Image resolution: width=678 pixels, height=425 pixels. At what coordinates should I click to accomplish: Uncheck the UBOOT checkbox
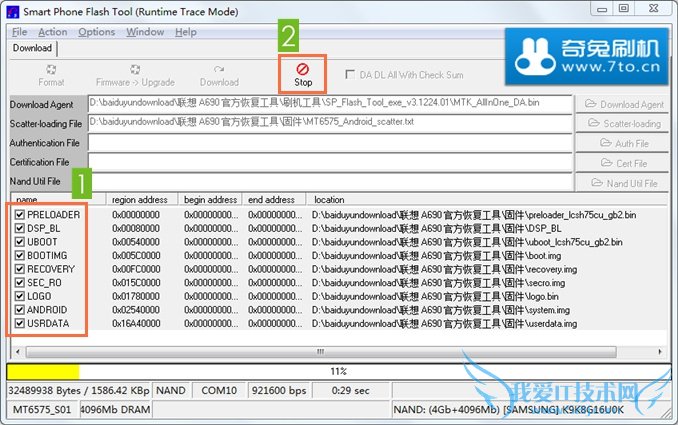pyautogui.click(x=19, y=242)
